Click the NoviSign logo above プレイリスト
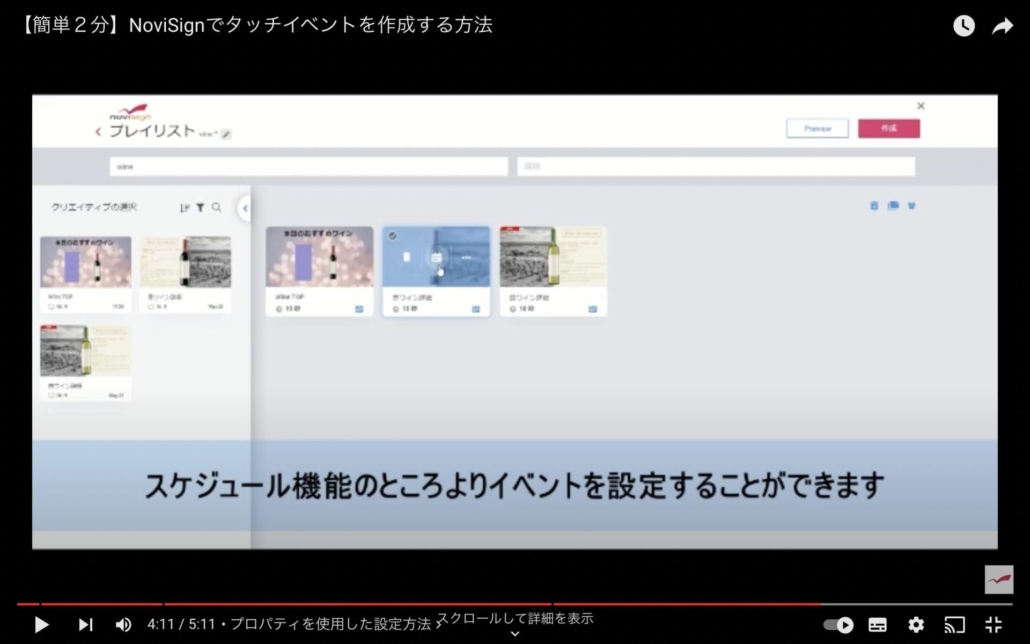The width and height of the screenshot is (1030, 644). click(130, 112)
